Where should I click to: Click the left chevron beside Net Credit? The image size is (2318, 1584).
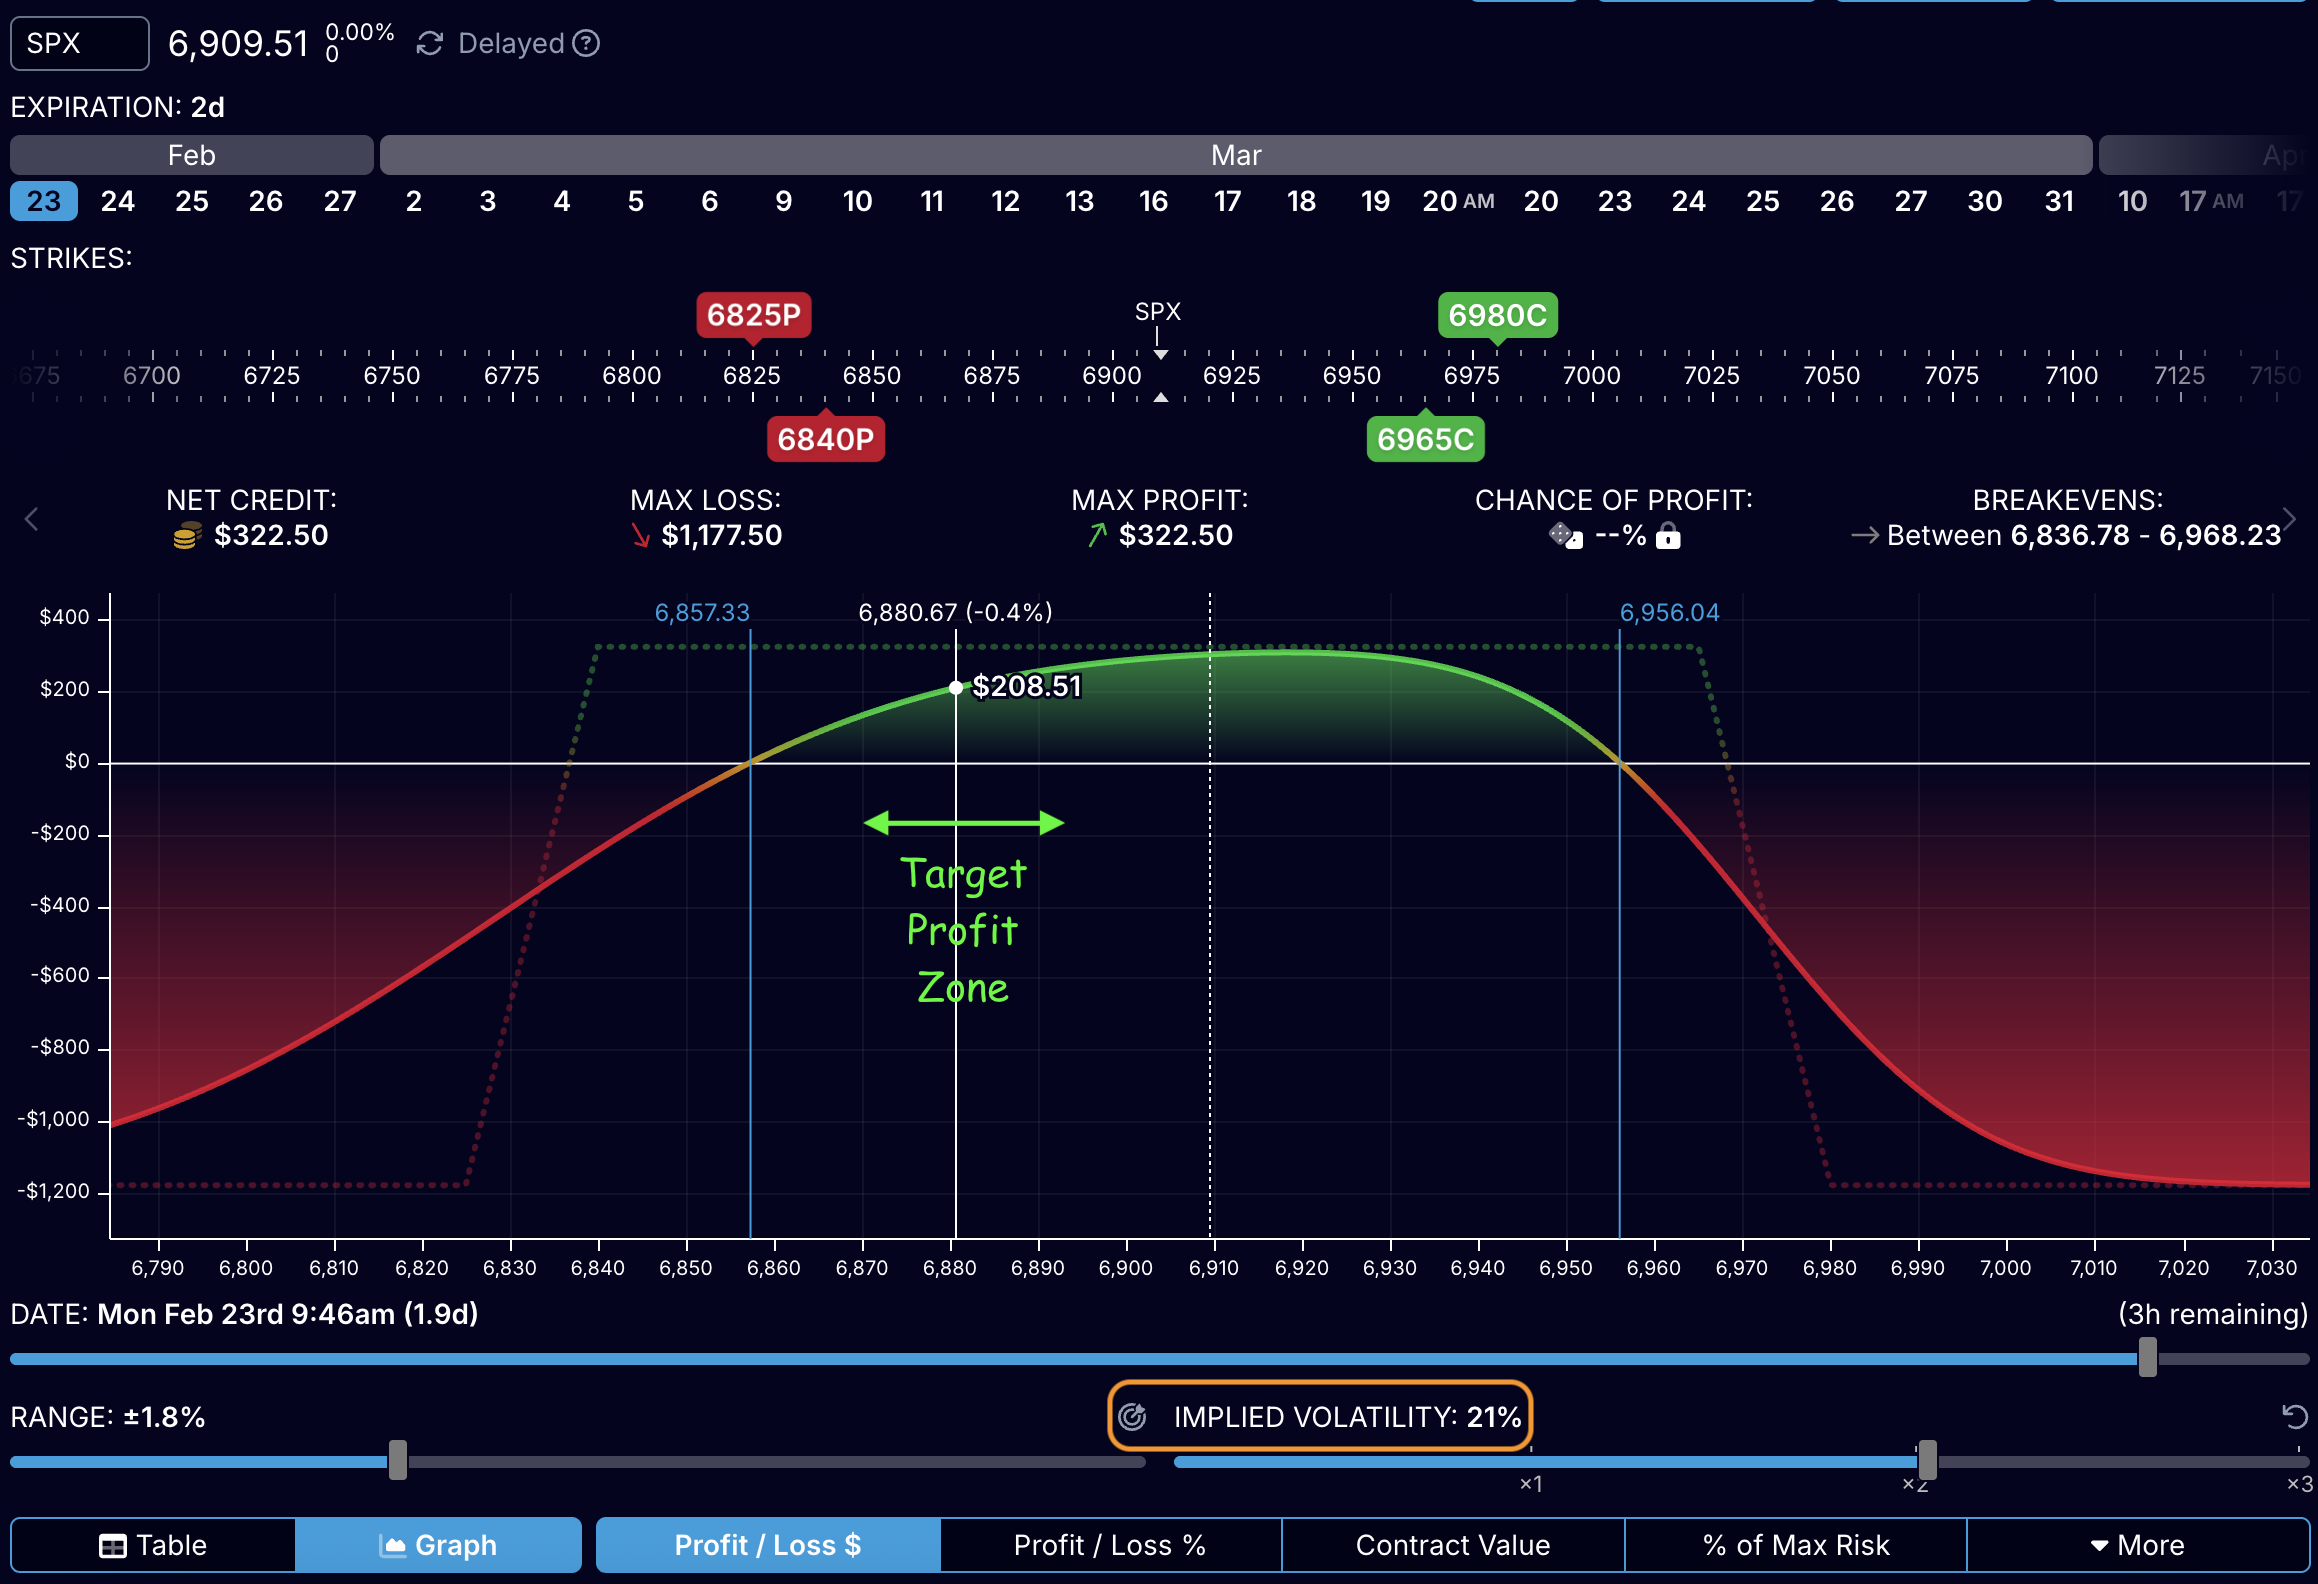point(30,518)
